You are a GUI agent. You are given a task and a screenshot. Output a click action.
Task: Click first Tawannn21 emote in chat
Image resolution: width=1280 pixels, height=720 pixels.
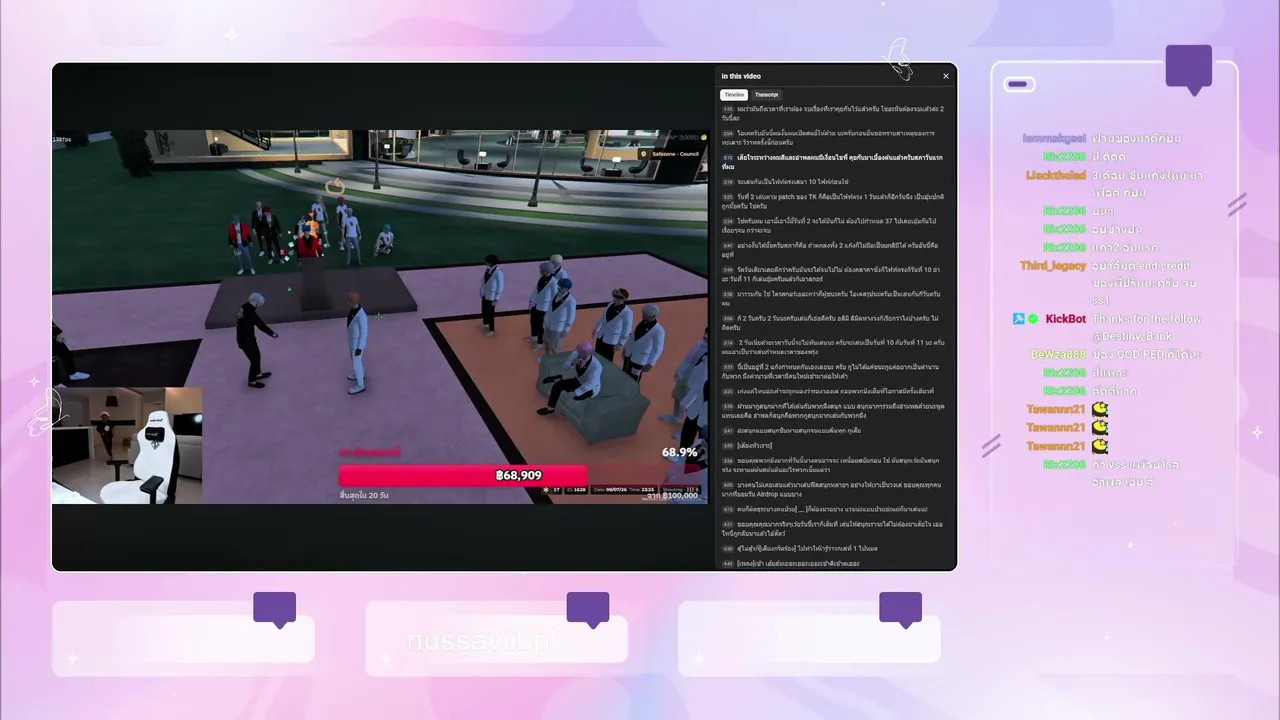point(1100,409)
